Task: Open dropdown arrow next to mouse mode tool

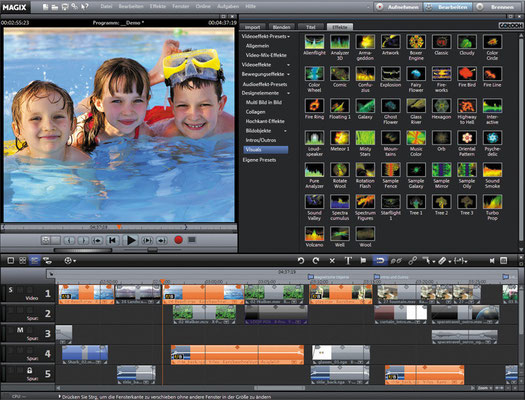Action: point(434,261)
